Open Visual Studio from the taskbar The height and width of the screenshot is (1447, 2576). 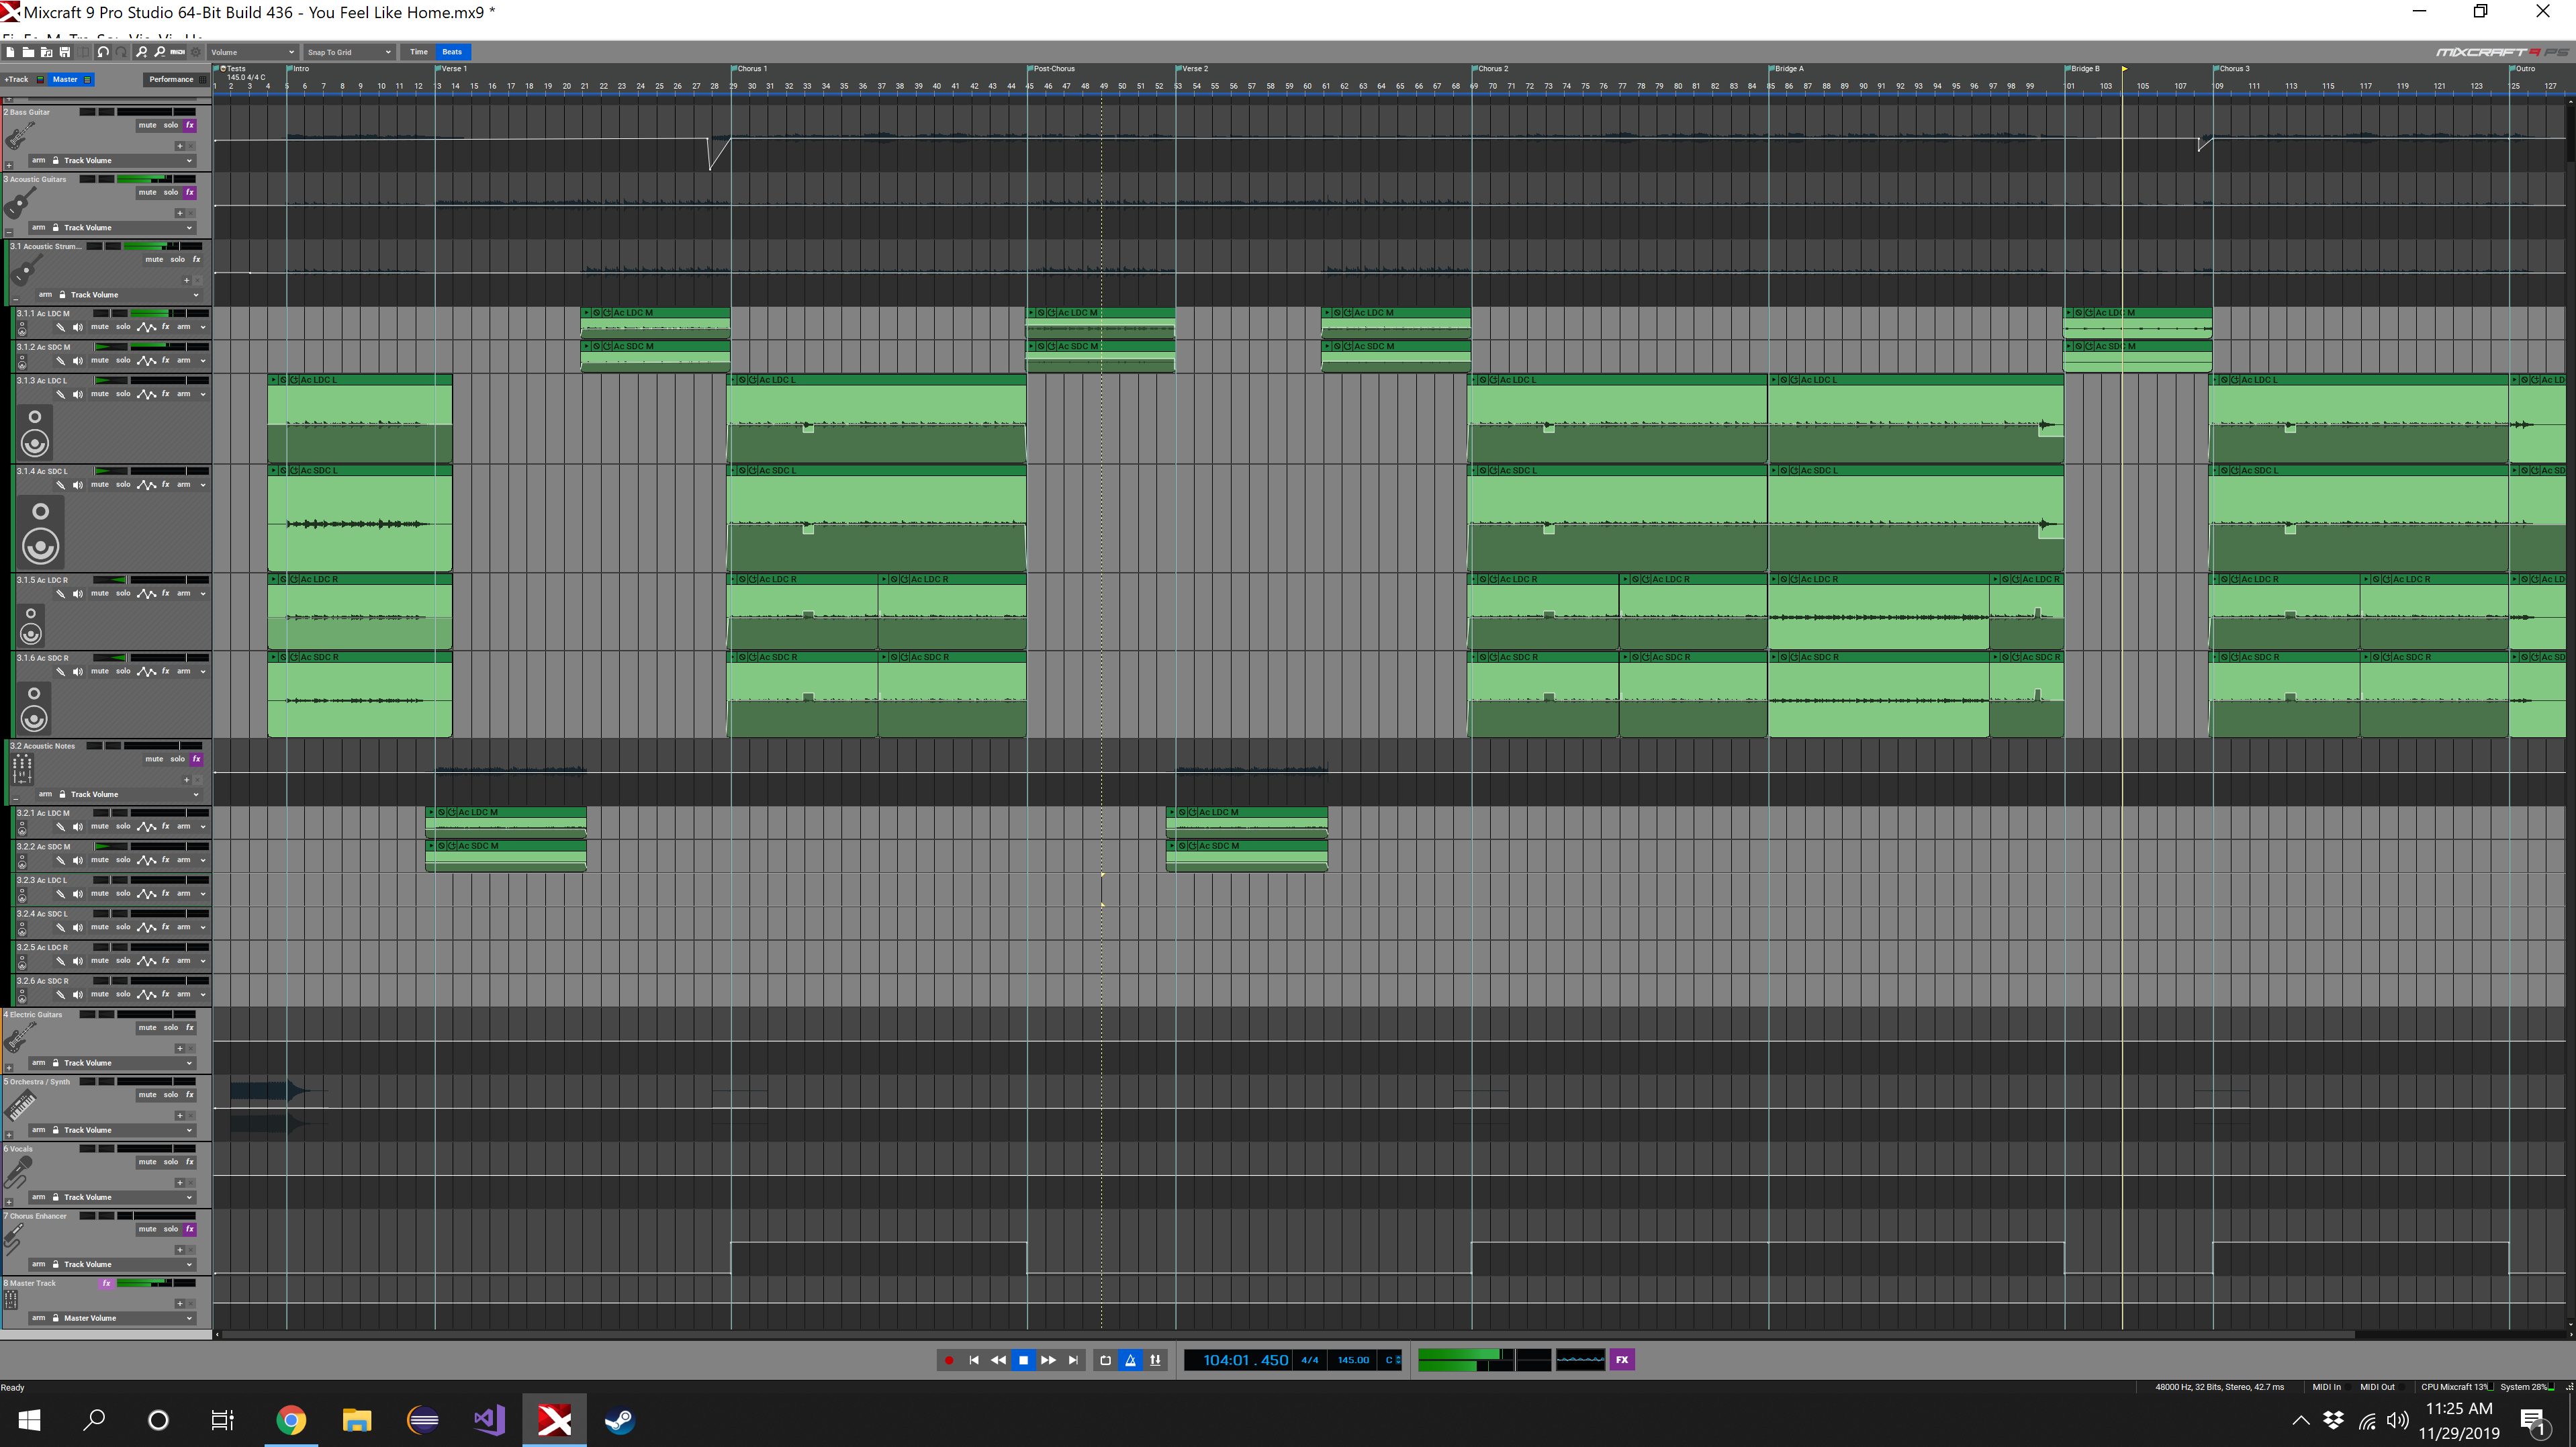(x=489, y=1420)
